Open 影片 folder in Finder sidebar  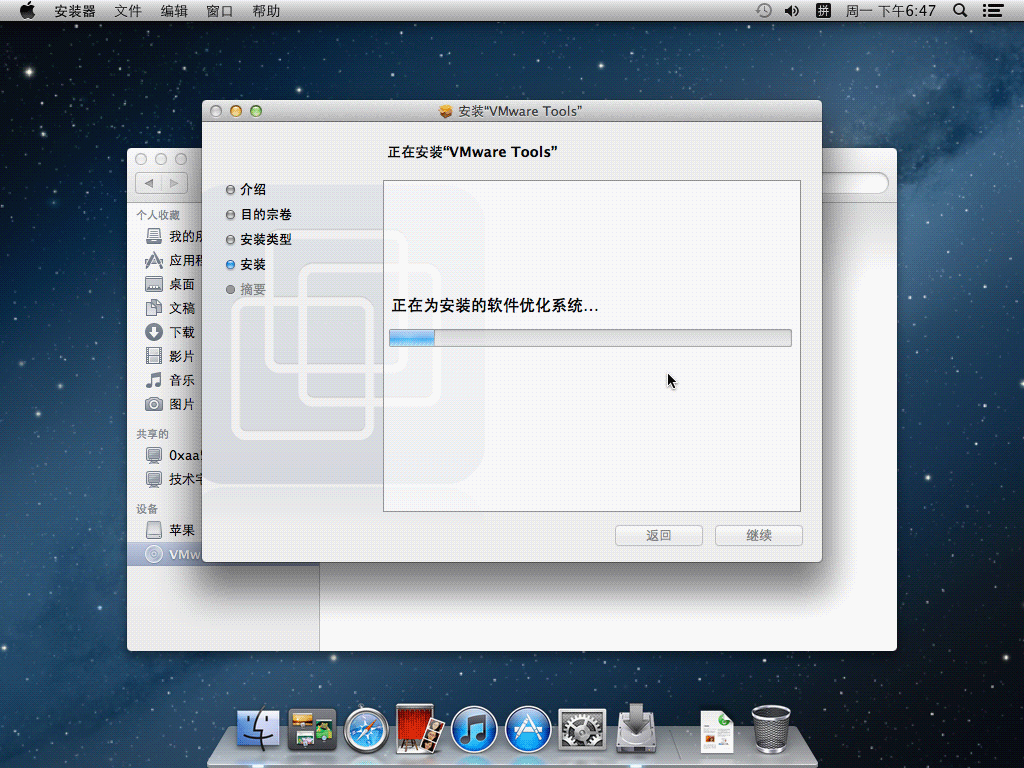pos(170,356)
